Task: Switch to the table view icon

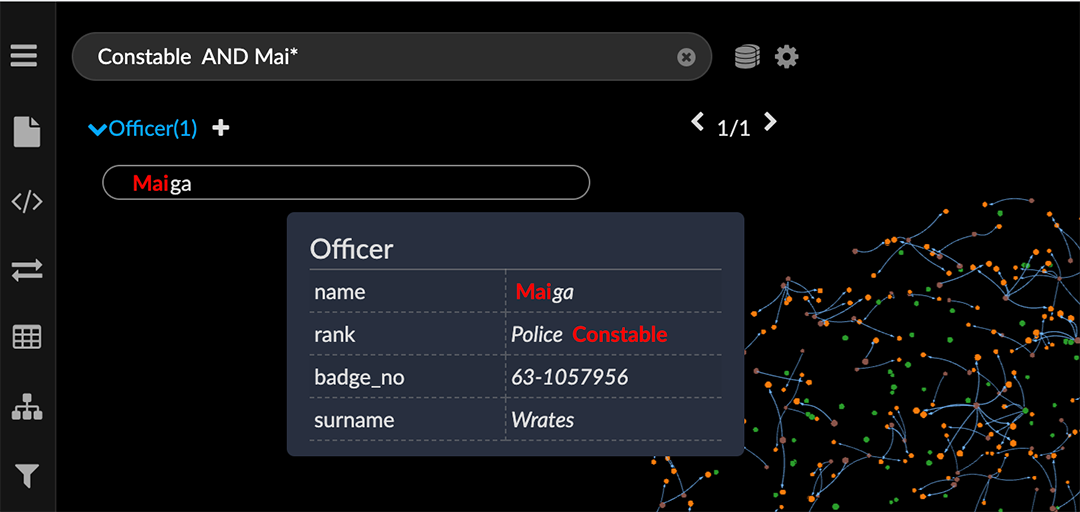Action: point(26,338)
